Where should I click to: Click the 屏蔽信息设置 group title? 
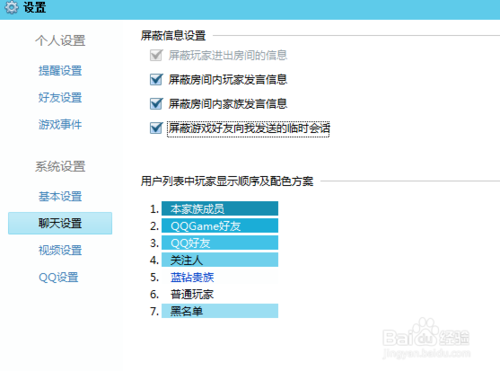click(x=173, y=35)
